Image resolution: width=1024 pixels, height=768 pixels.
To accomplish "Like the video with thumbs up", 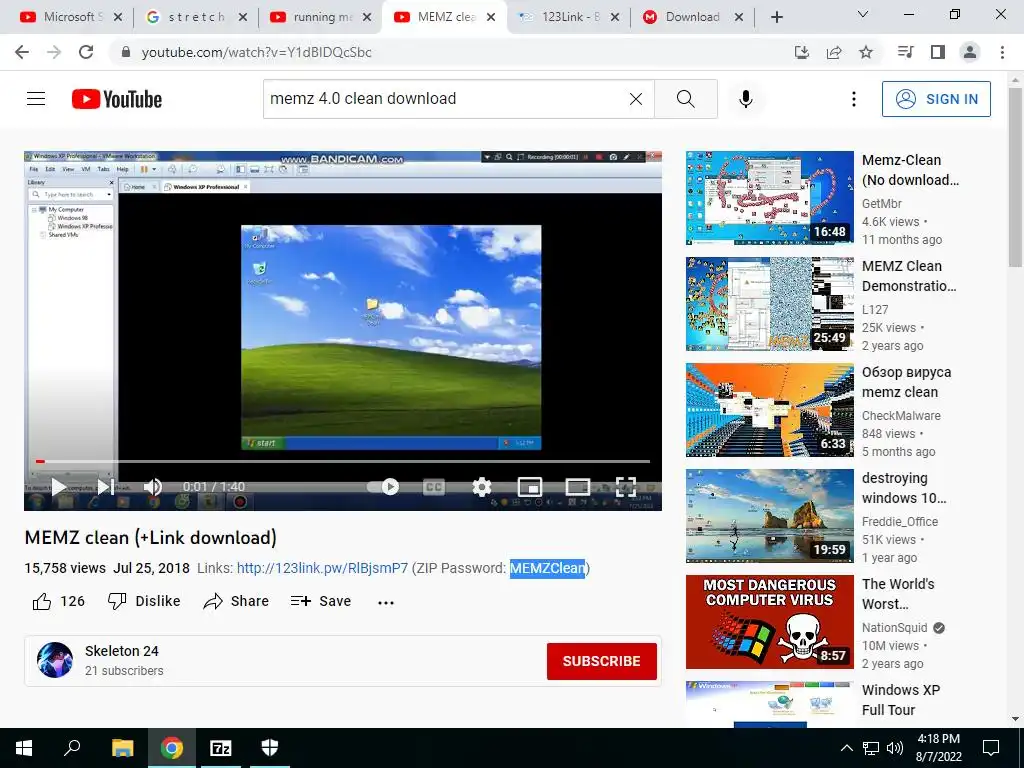I will [59, 601].
